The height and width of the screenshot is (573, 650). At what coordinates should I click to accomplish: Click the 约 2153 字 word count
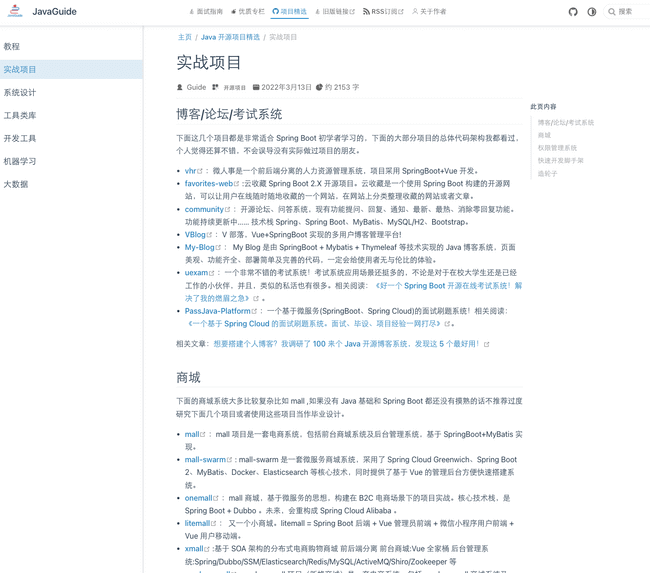342,87
